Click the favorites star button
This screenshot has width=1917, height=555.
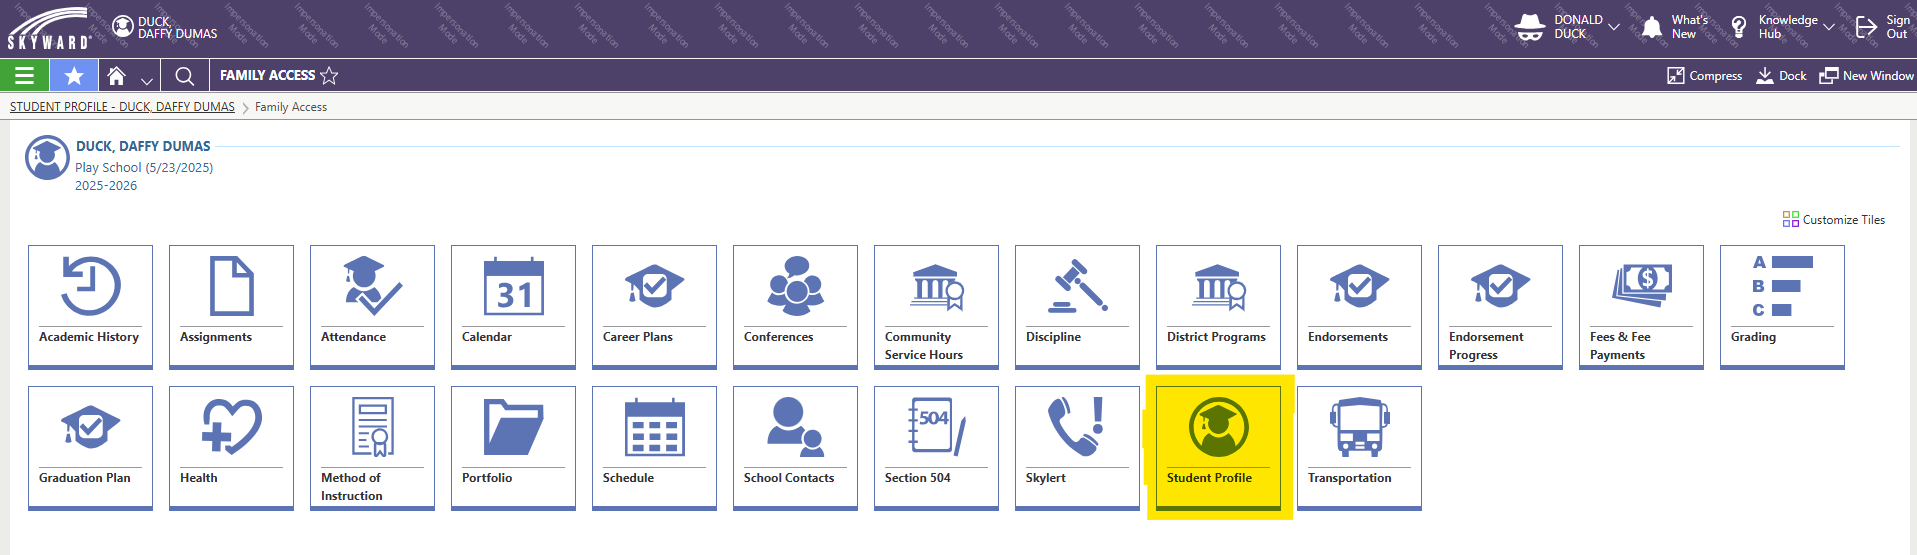pos(74,76)
